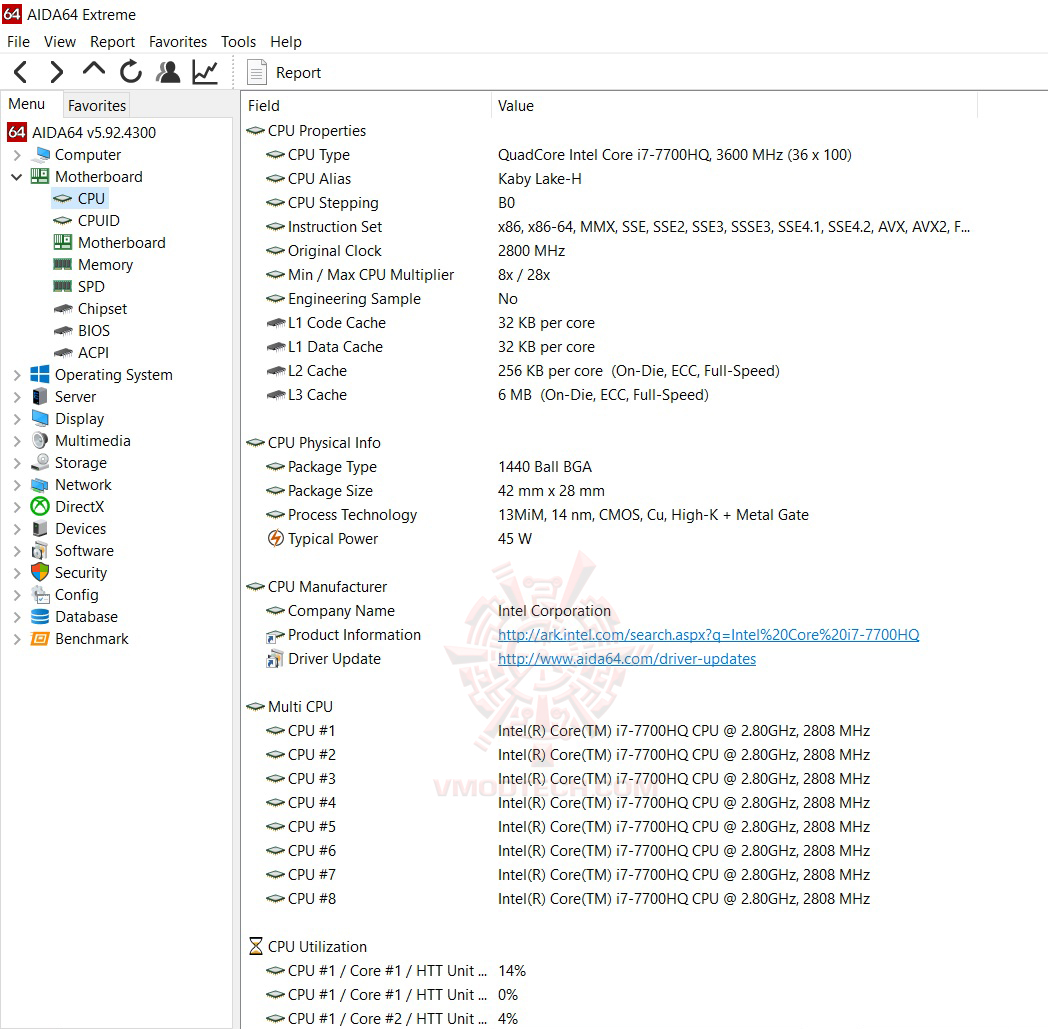Switch to the Favorites tab
Image resolution: width=1048 pixels, height=1029 pixels.
point(97,105)
